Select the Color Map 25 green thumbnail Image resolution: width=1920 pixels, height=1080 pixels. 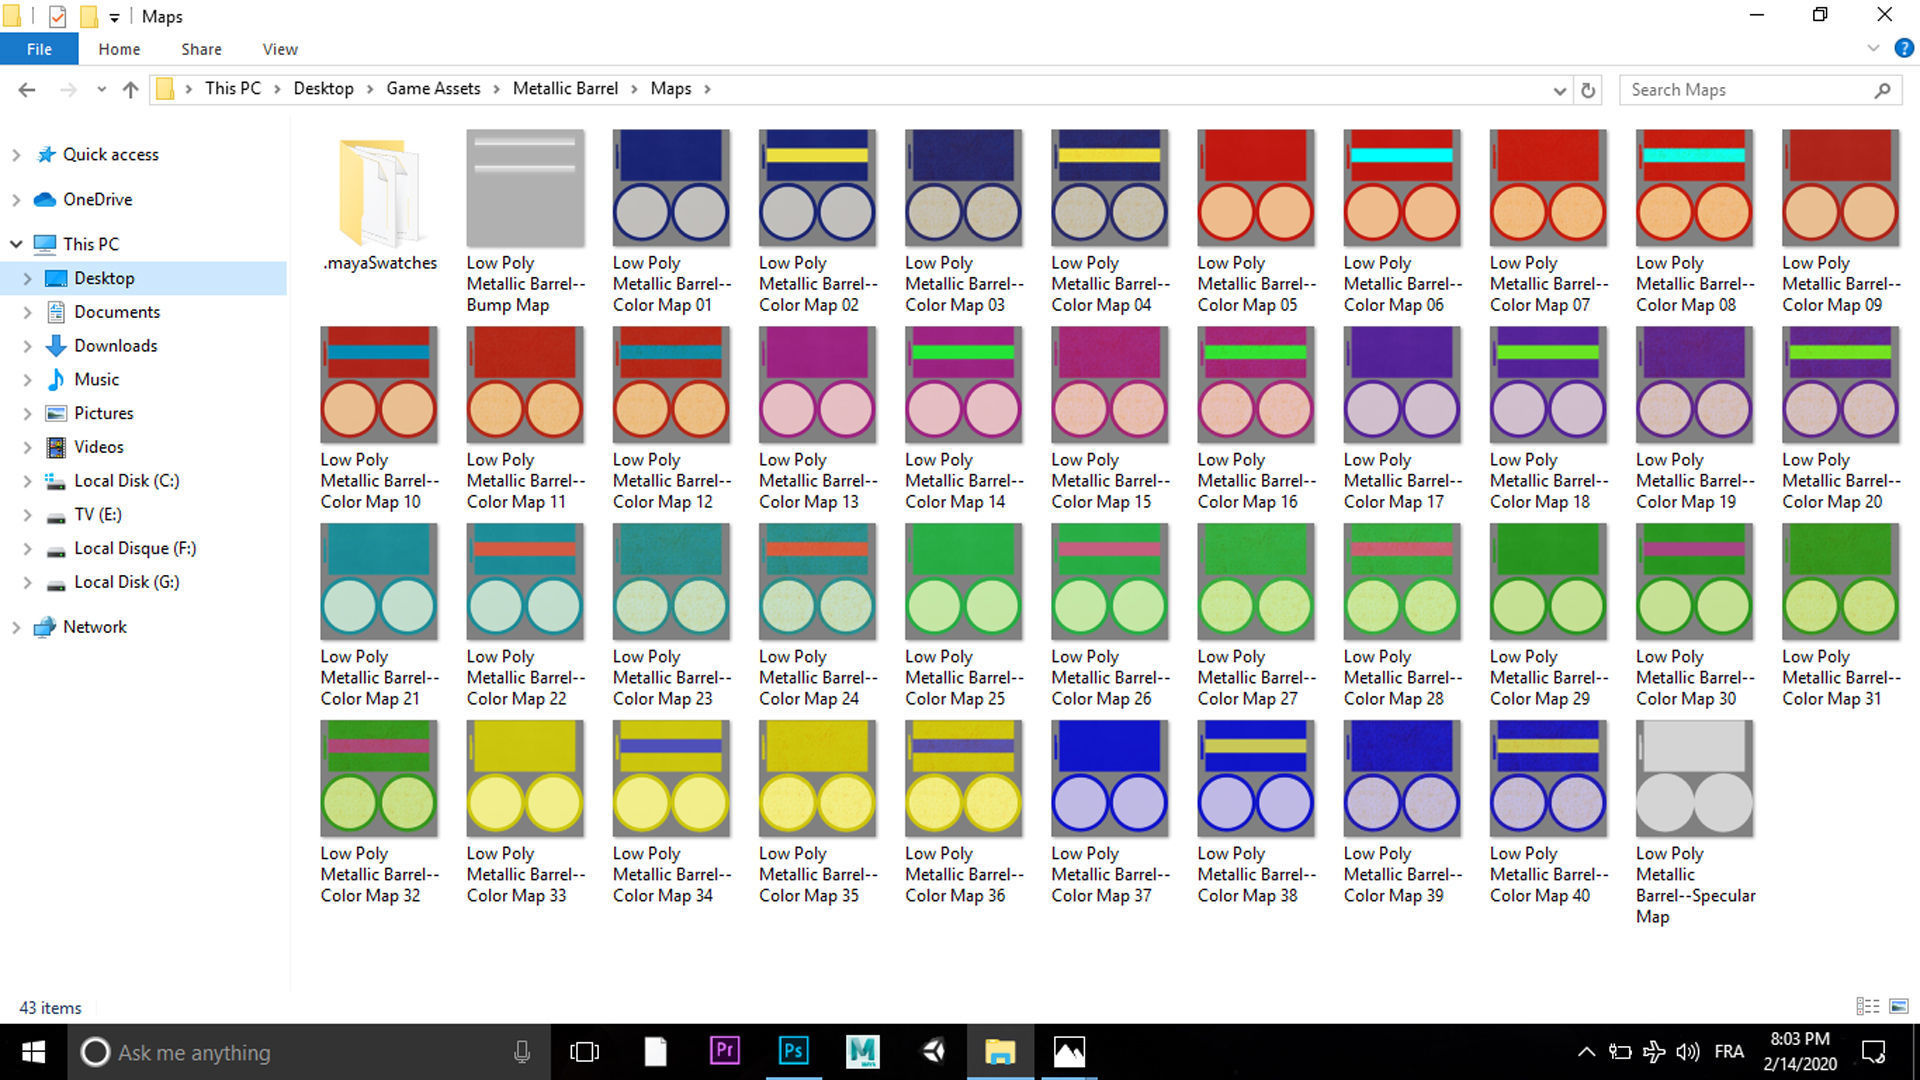tap(962, 581)
